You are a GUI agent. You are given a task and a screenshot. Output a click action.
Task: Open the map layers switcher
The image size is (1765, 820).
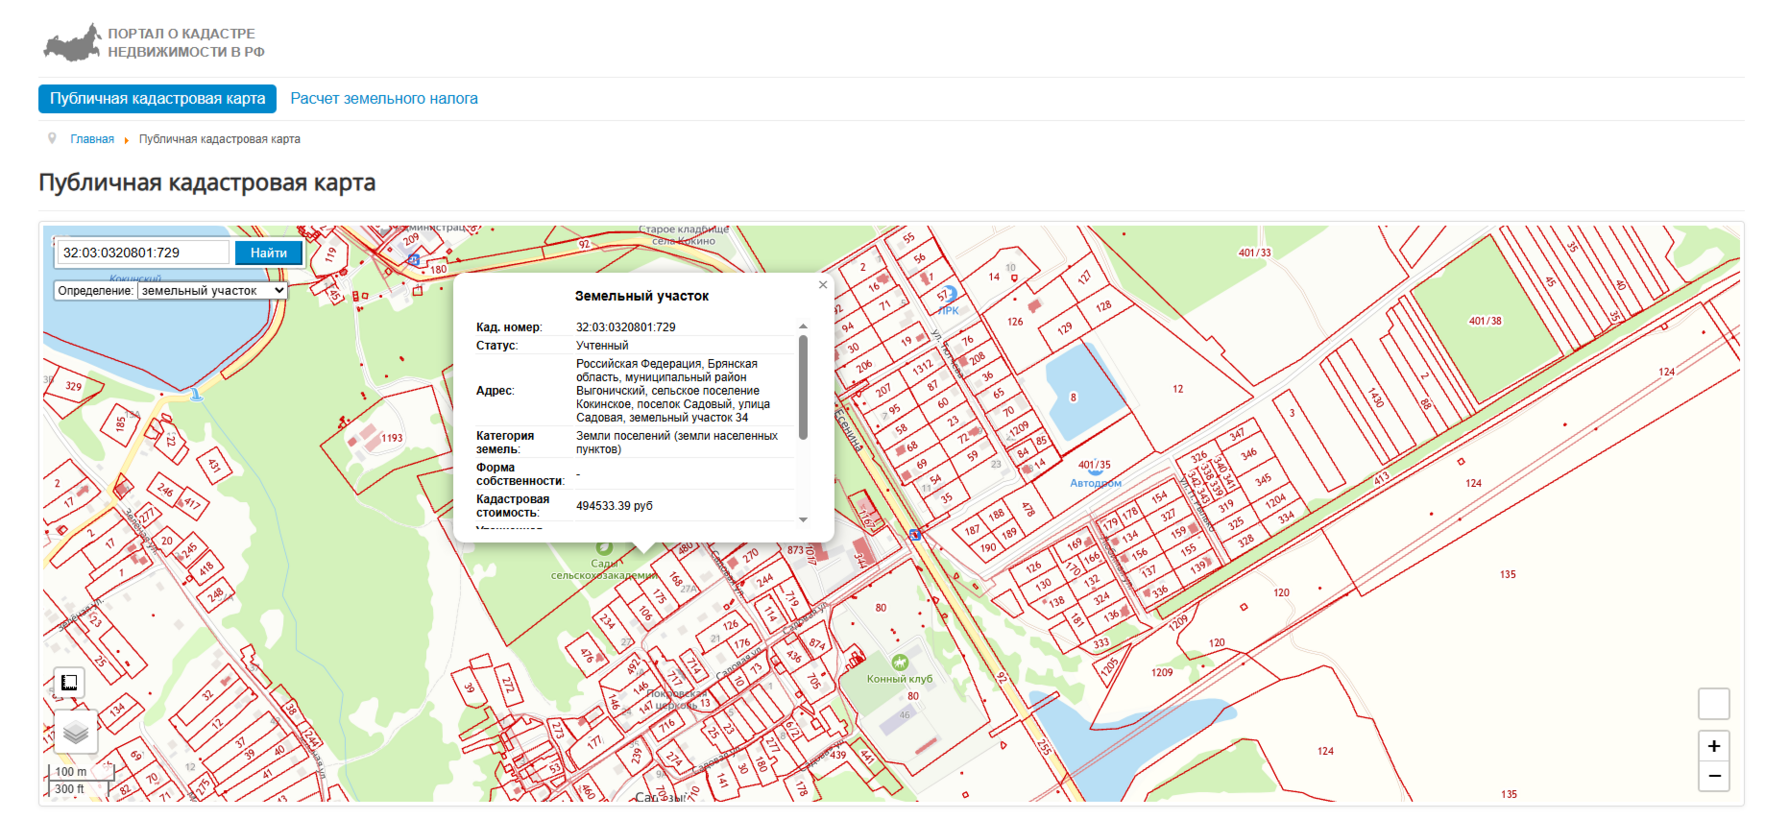(x=76, y=733)
